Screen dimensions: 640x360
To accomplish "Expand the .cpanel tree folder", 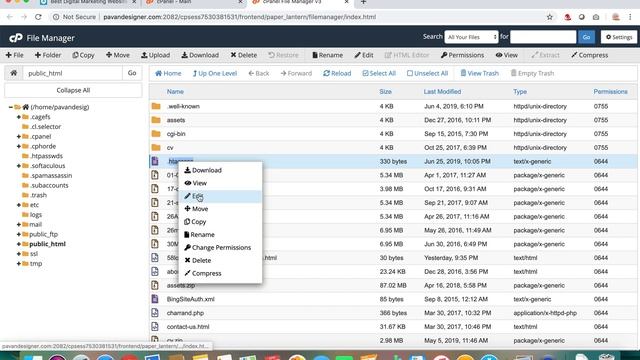I will [19, 136].
